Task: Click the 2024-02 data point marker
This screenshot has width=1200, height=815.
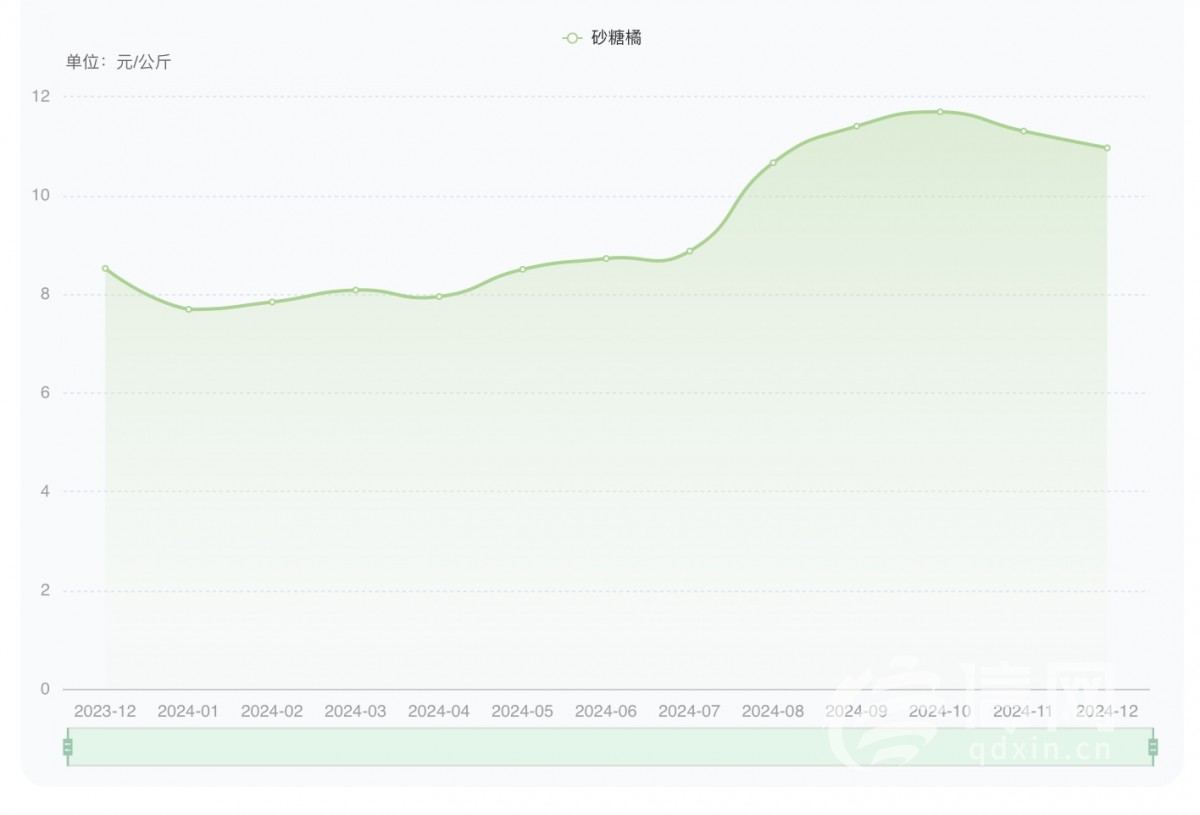Action: click(272, 302)
